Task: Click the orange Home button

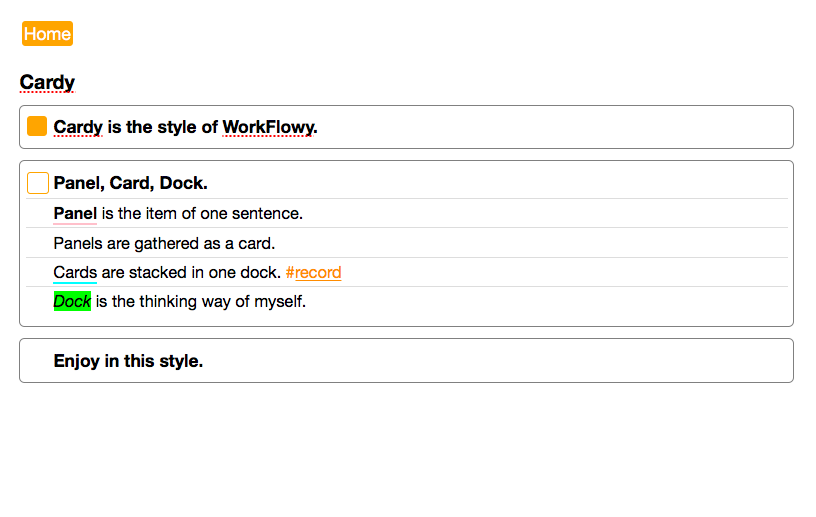Action: 47,34
